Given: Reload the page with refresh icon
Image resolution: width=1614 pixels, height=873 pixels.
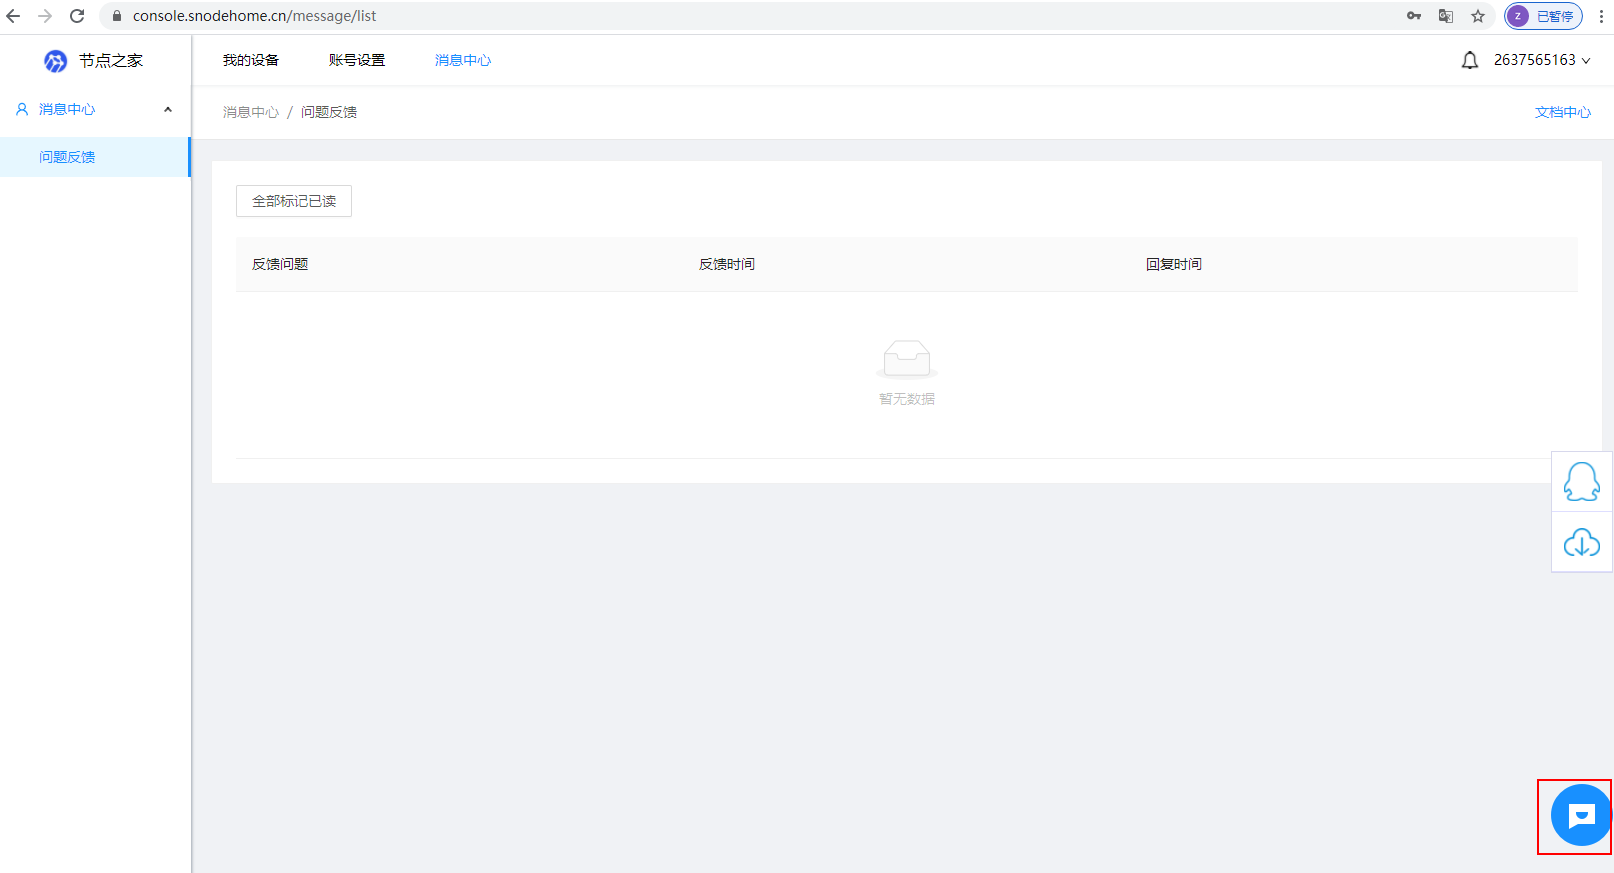Looking at the screenshot, I should coord(77,16).
